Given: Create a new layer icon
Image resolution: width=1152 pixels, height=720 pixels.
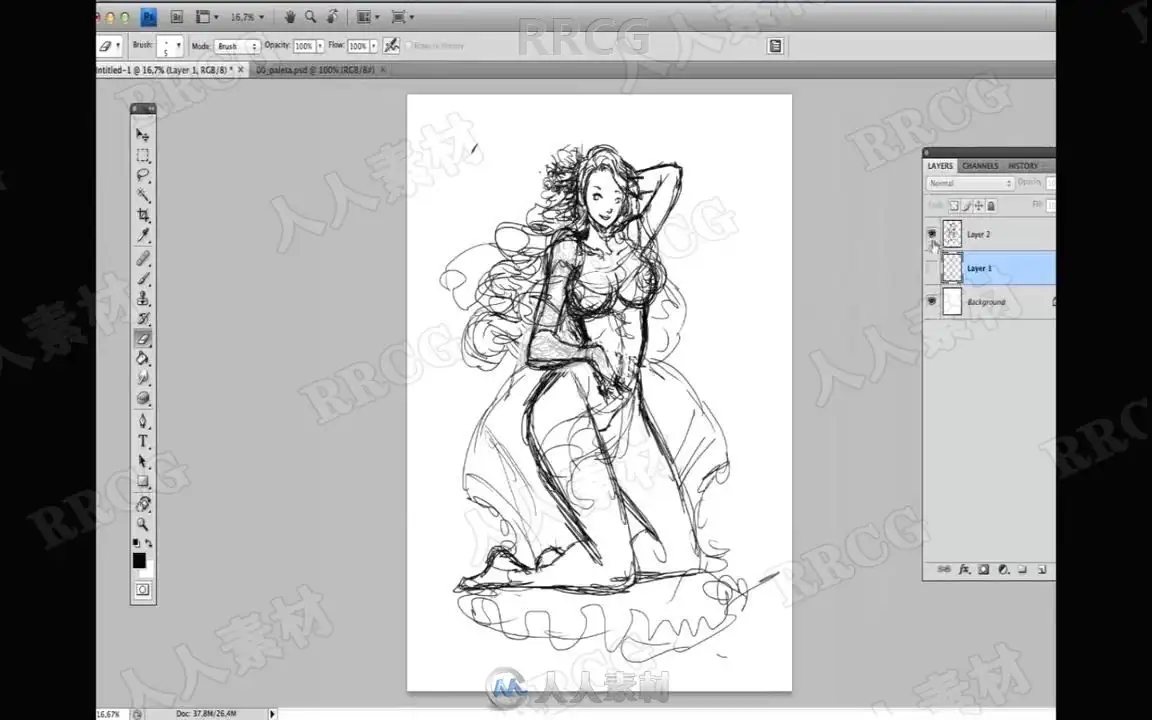Looking at the screenshot, I should (x=1042, y=569).
